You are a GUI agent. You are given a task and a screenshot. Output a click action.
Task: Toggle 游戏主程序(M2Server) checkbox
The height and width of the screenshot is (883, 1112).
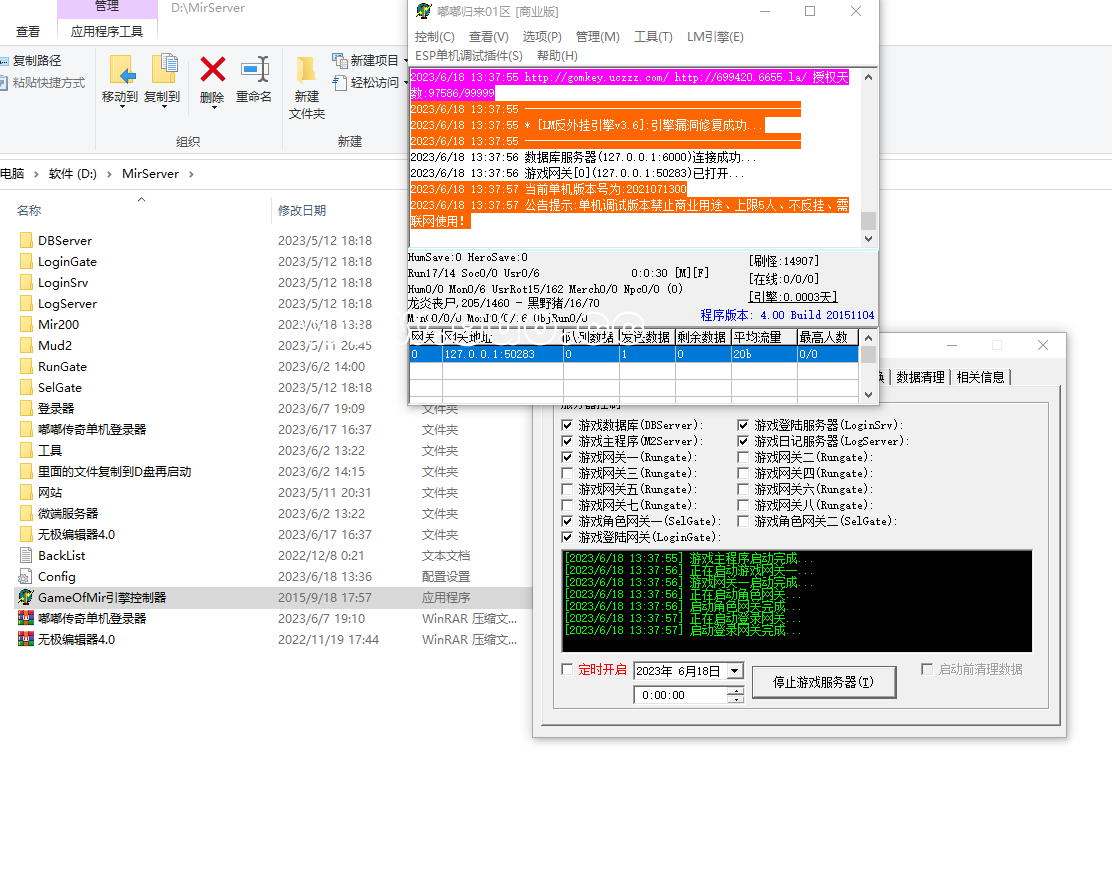567,441
